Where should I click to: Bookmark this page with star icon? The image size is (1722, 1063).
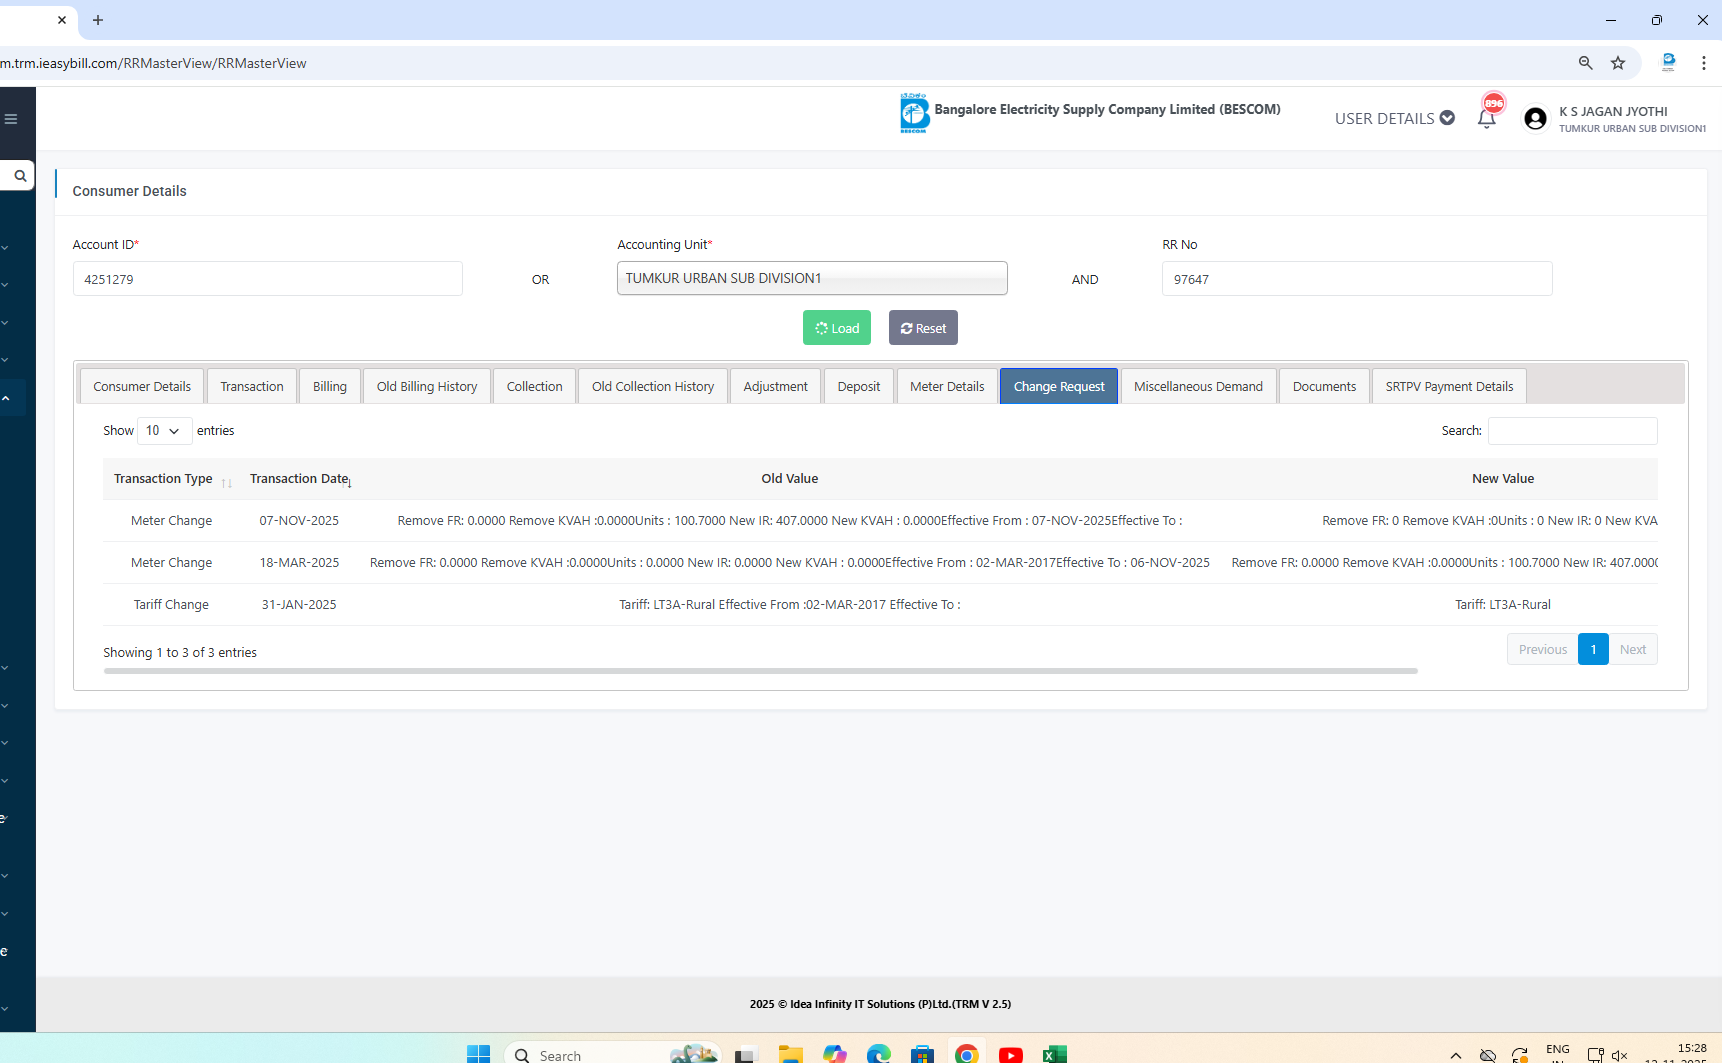point(1618,63)
